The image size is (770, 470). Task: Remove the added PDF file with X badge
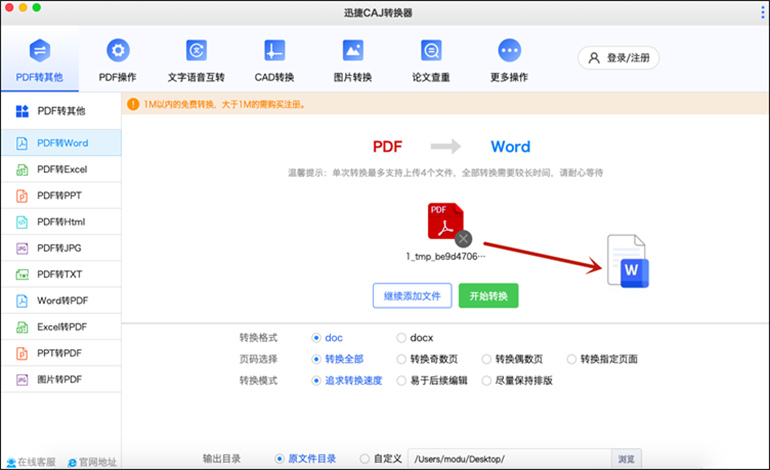point(463,239)
